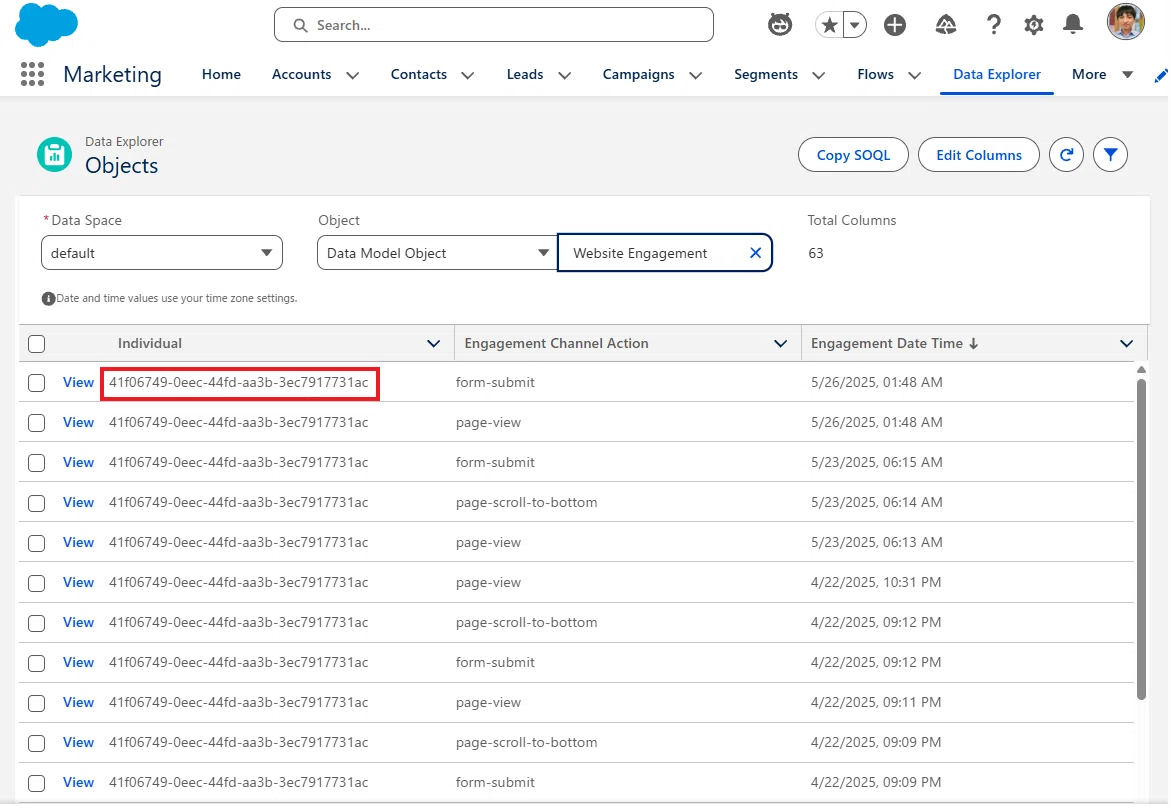Go to the Home tab
Image resolution: width=1171 pixels, height=808 pixels.
tap(221, 74)
